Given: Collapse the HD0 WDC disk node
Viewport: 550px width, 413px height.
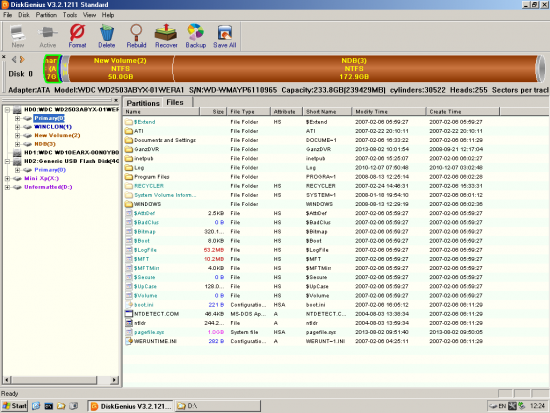Looking at the screenshot, I should coord(7,110).
